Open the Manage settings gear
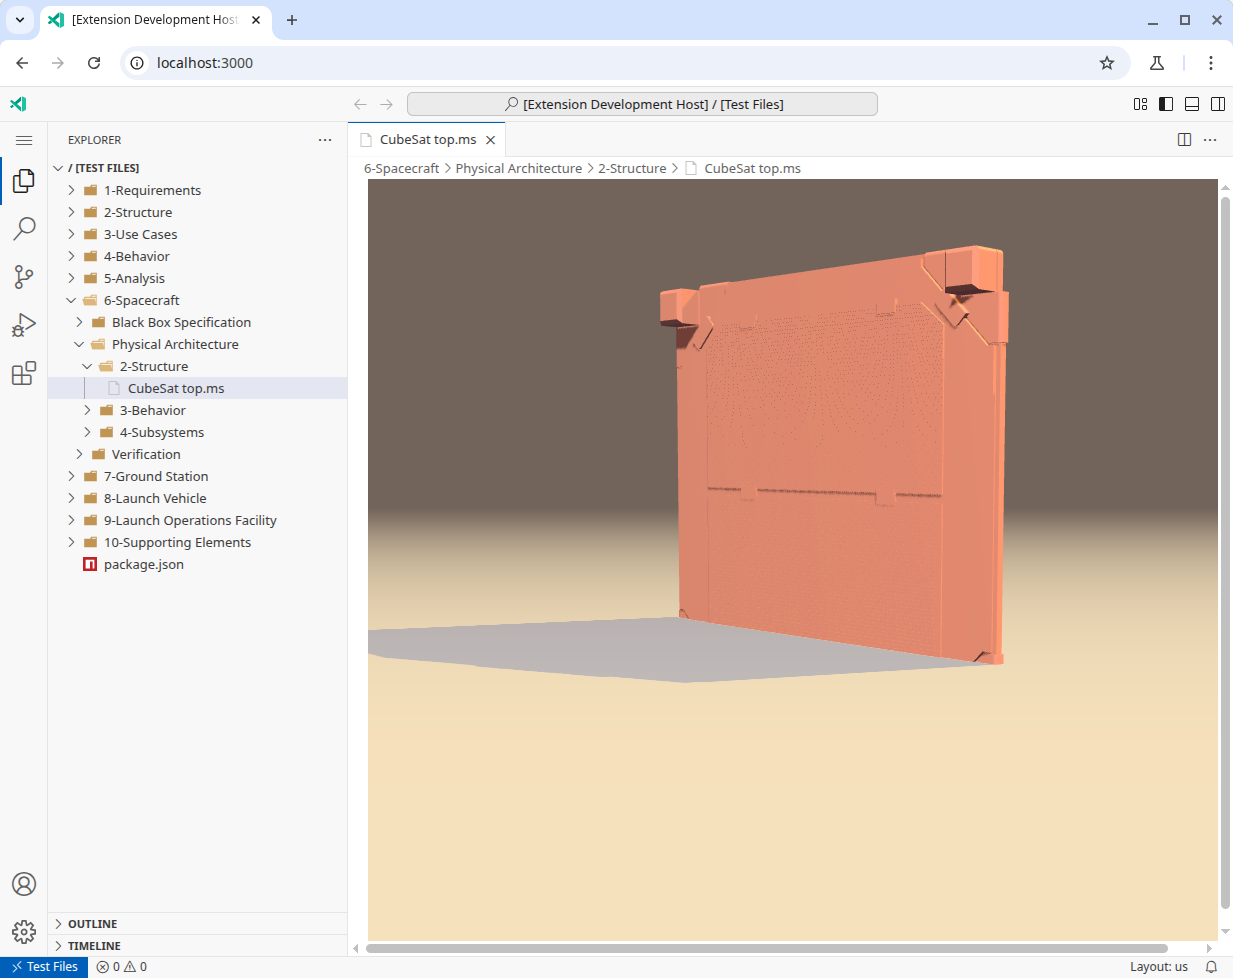Image resolution: width=1233 pixels, height=978 pixels. pos(24,932)
